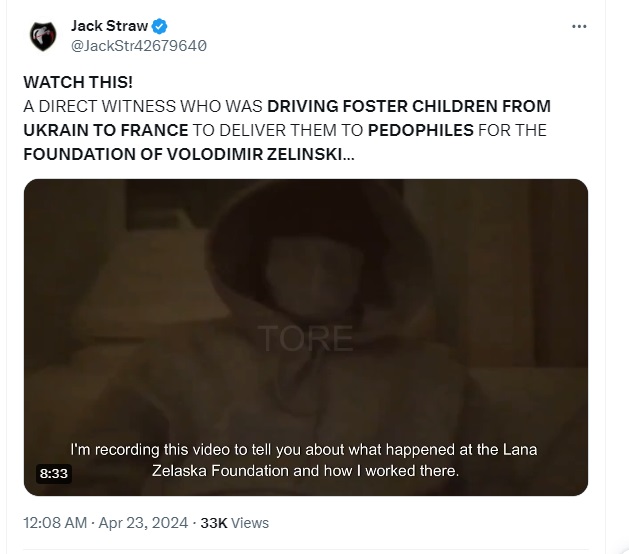Open the three-dot more options menu
This screenshot has width=629, height=554.
[579, 26]
